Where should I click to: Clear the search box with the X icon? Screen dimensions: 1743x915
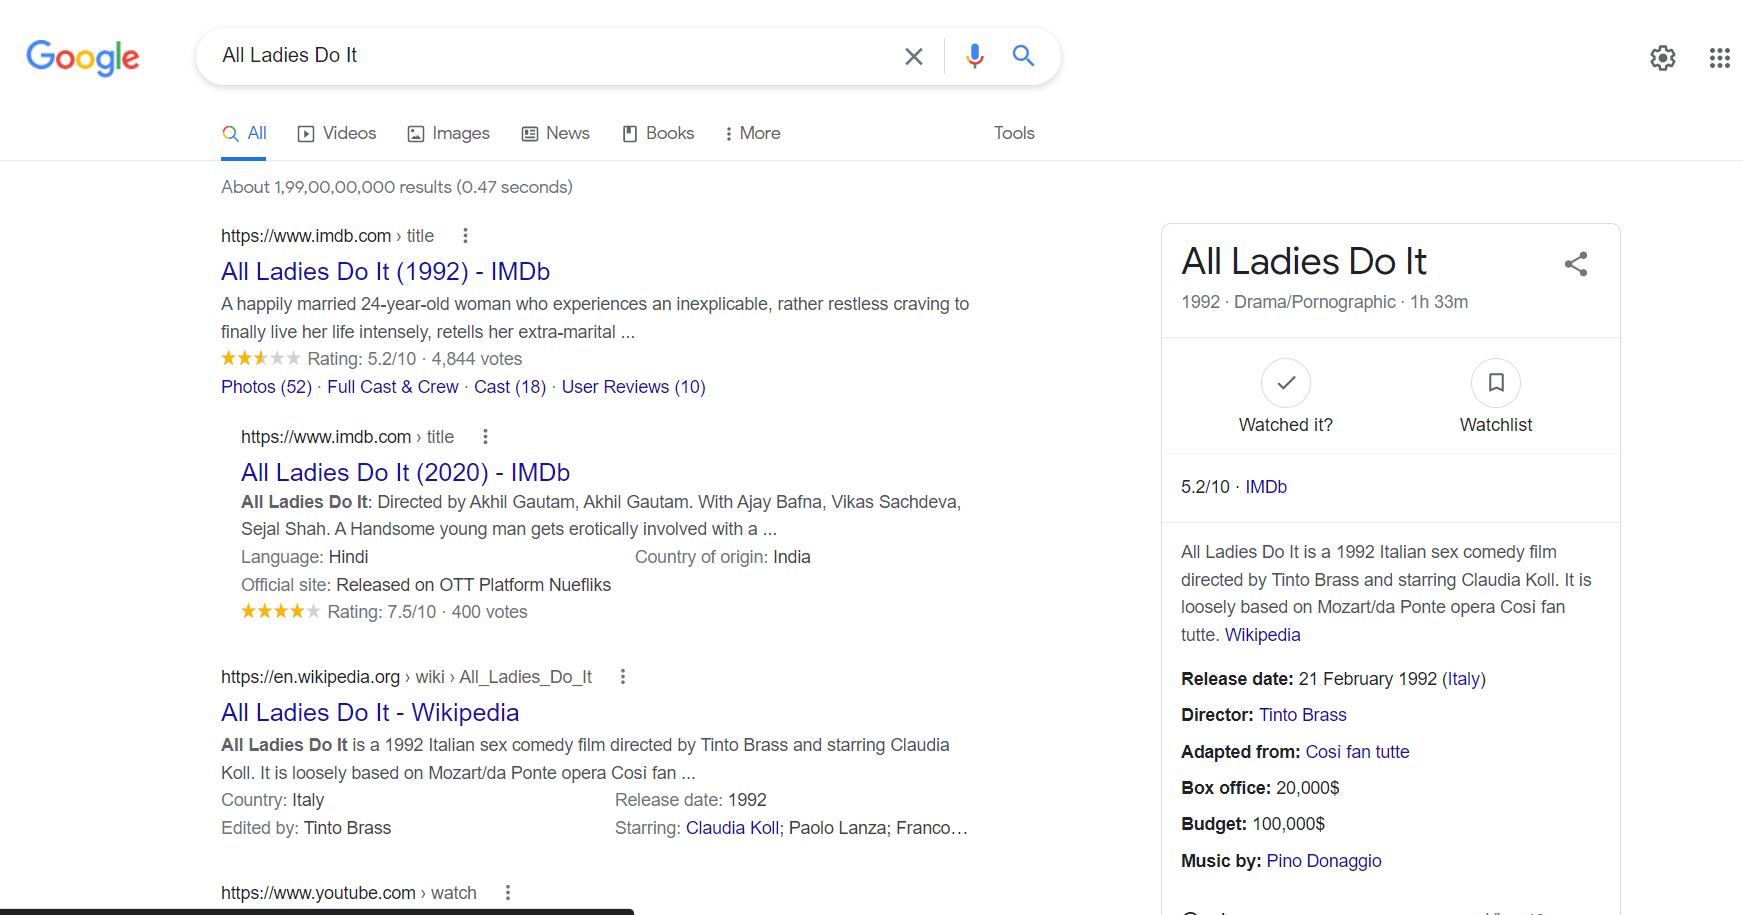click(x=913, y=57)
